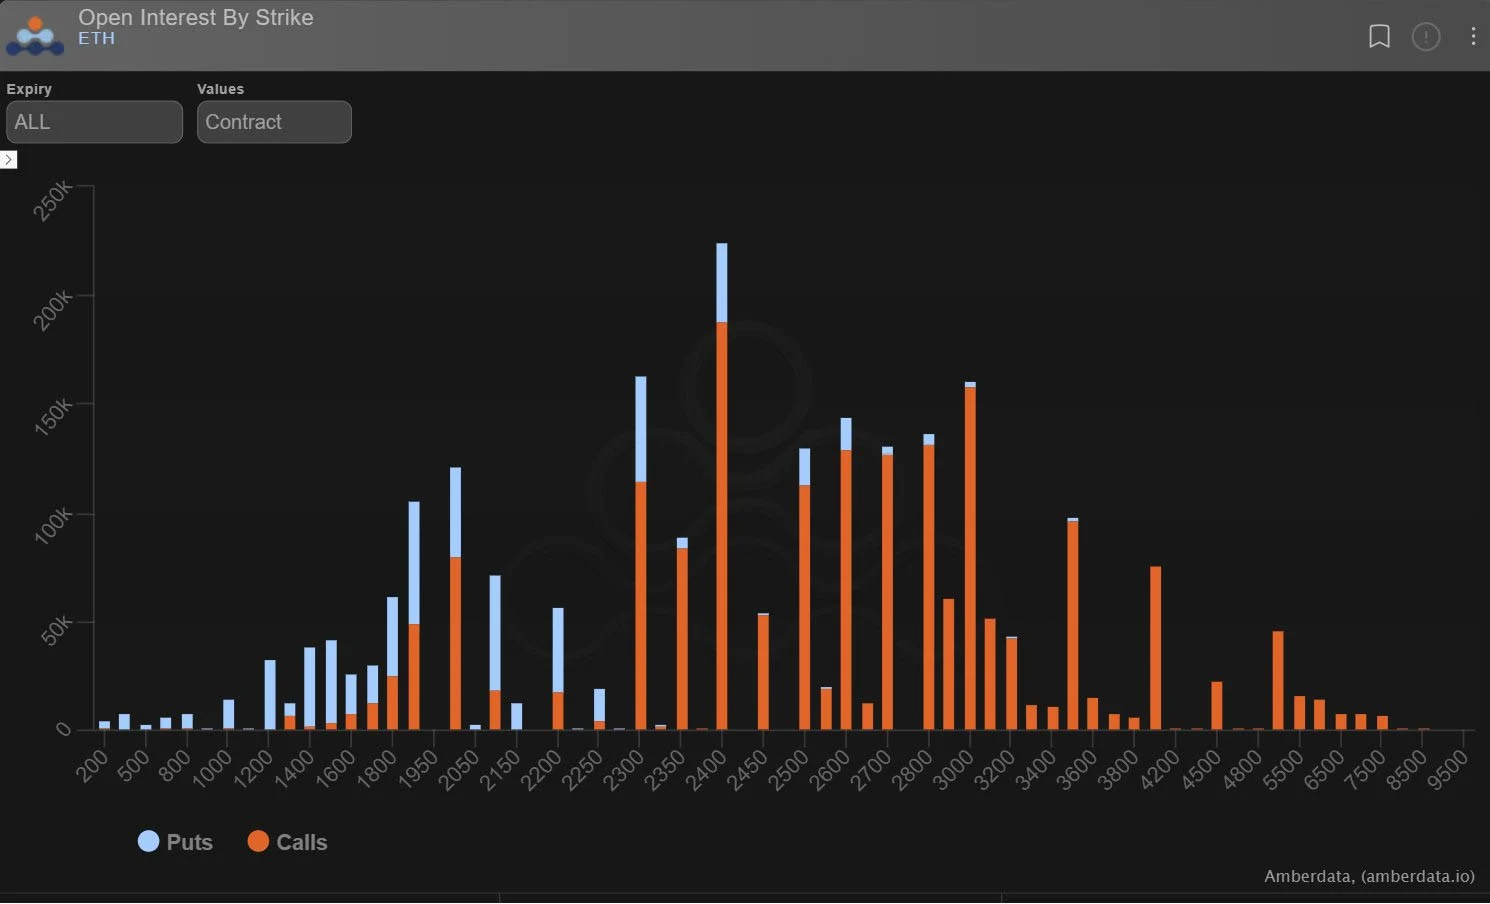Click the 1000 strike axis label
Screen dimensions: 1490x904
[211, 770]
